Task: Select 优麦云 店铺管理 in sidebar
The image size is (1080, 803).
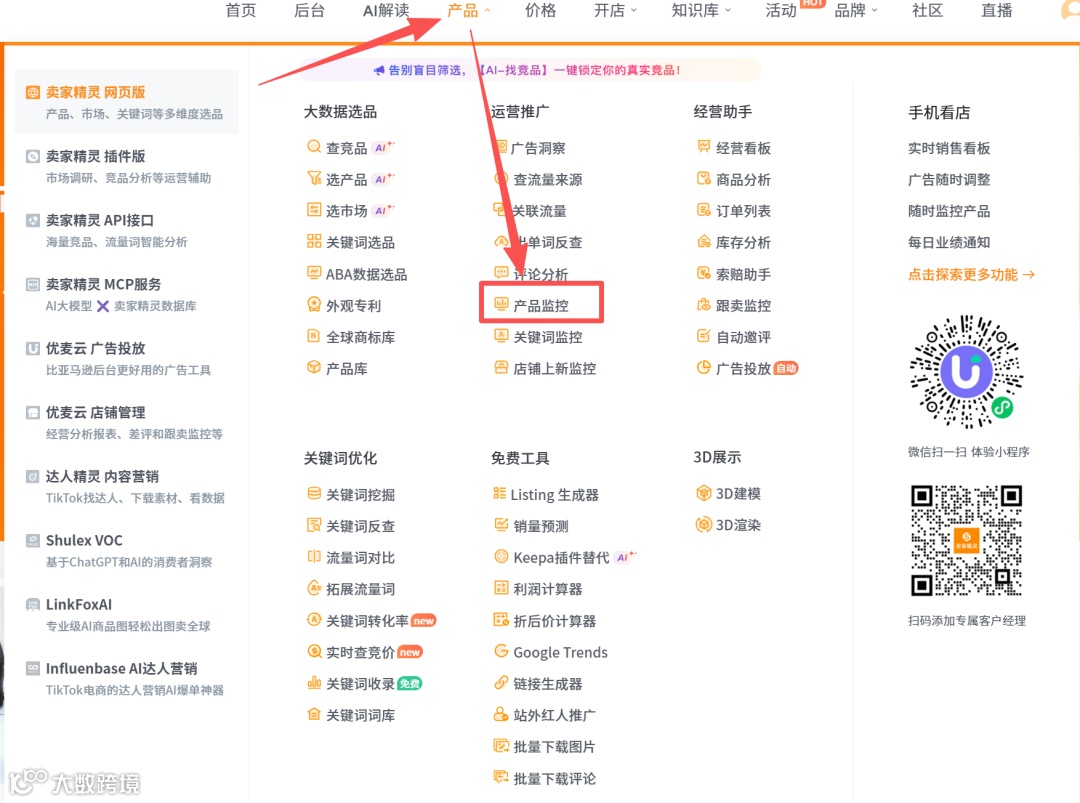Action: point(127,422)
